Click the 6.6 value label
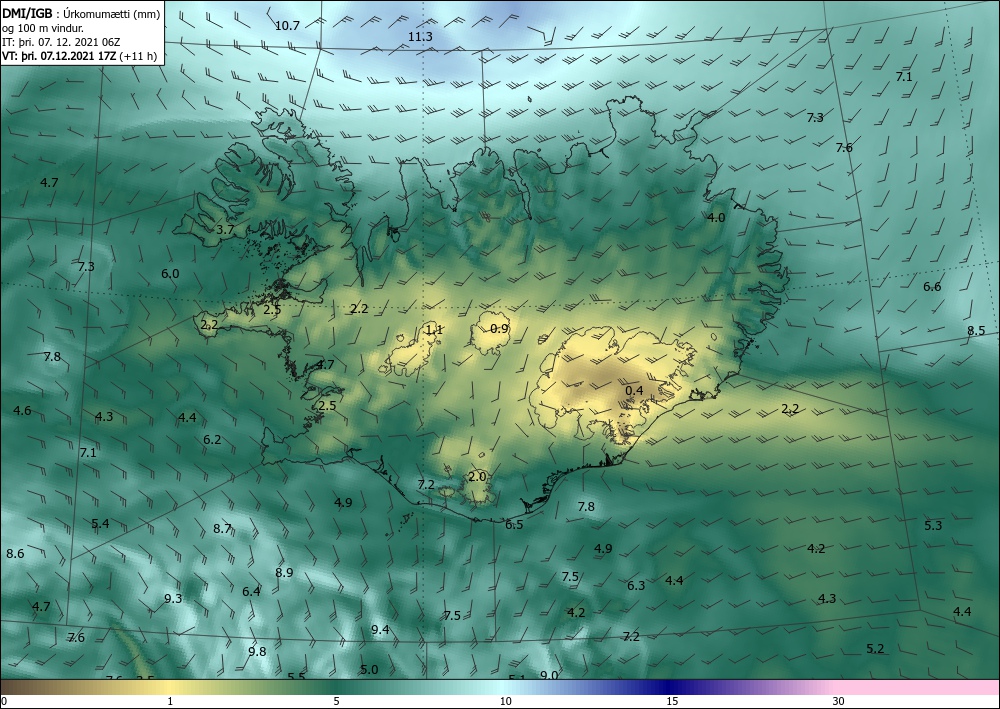The image size is (1000, 709). coord(932,286)
